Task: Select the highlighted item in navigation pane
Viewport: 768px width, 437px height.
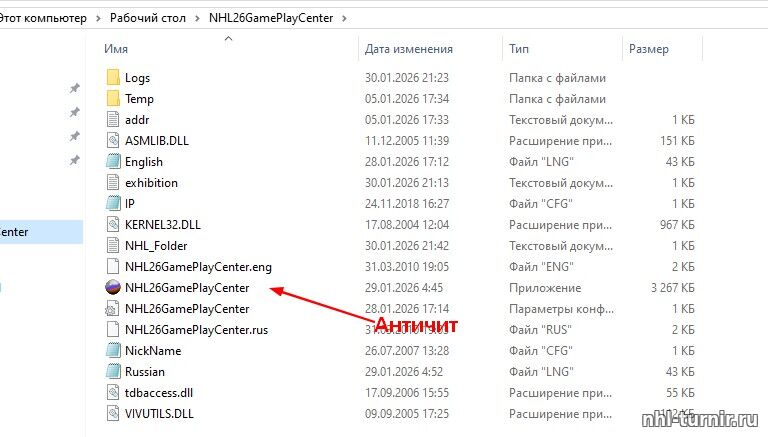Action: click(x=30, y=232)
